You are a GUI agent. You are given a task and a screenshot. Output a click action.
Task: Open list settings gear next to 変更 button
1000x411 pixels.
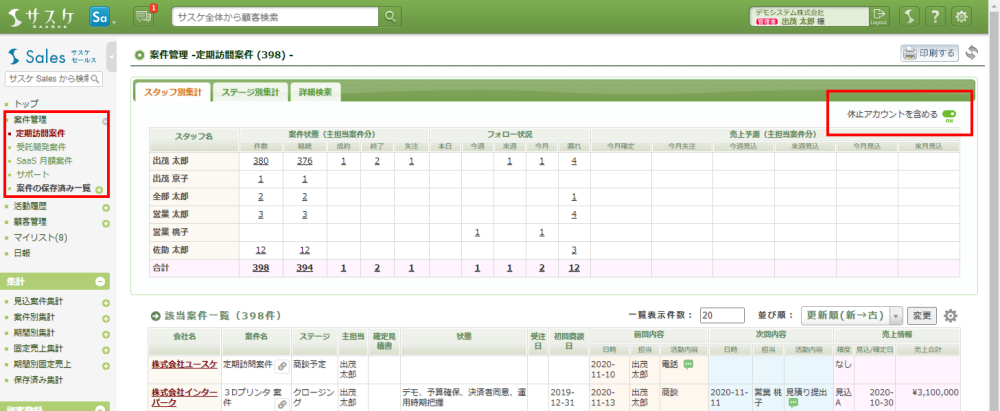pyautogui.click(x=951, y=315)
